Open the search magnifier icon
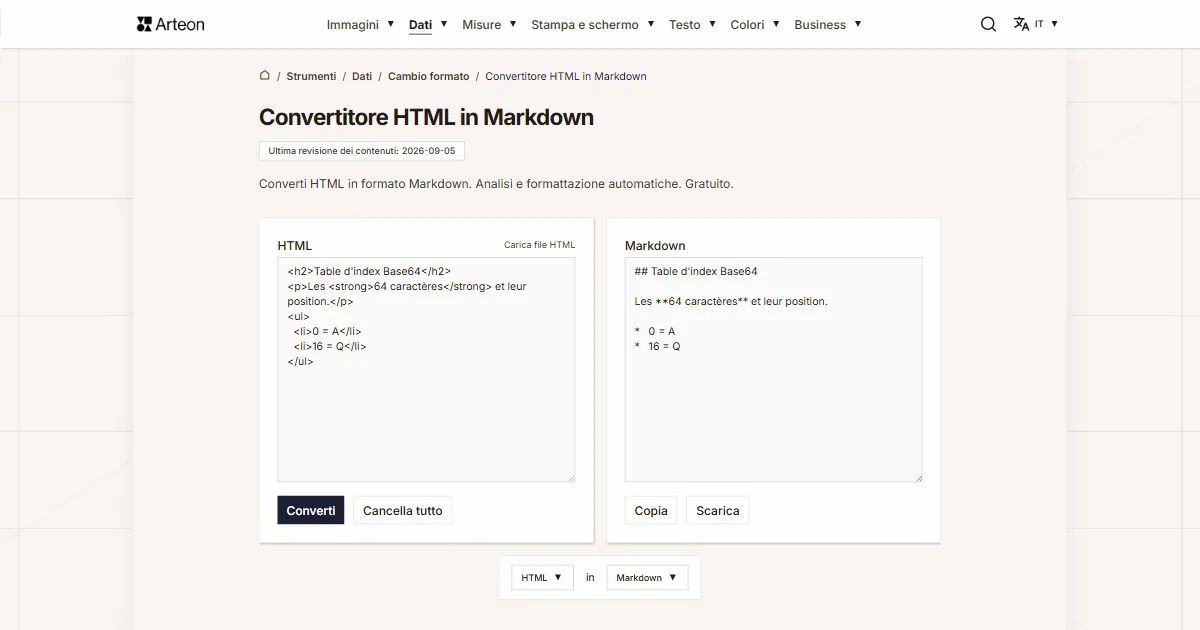1200x630 pixels. (988, 24)
